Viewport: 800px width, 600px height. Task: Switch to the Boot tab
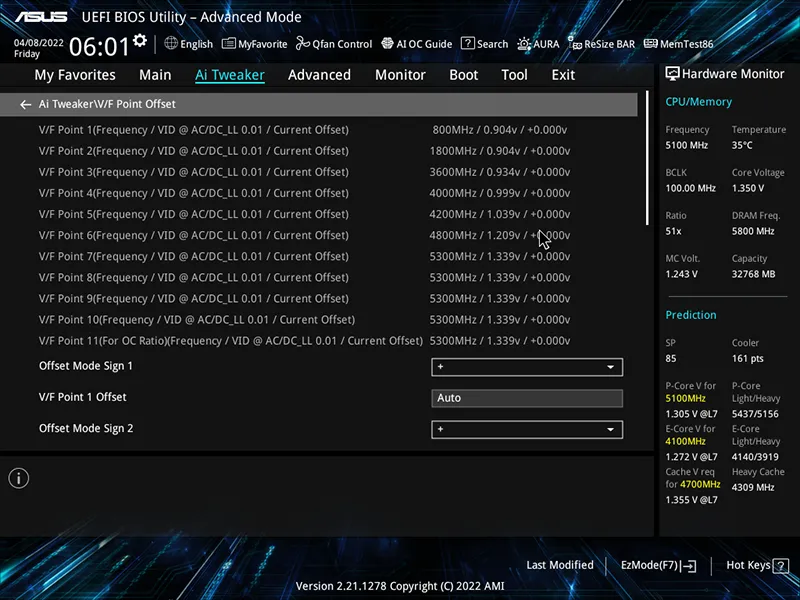click(x=463, y=75)
